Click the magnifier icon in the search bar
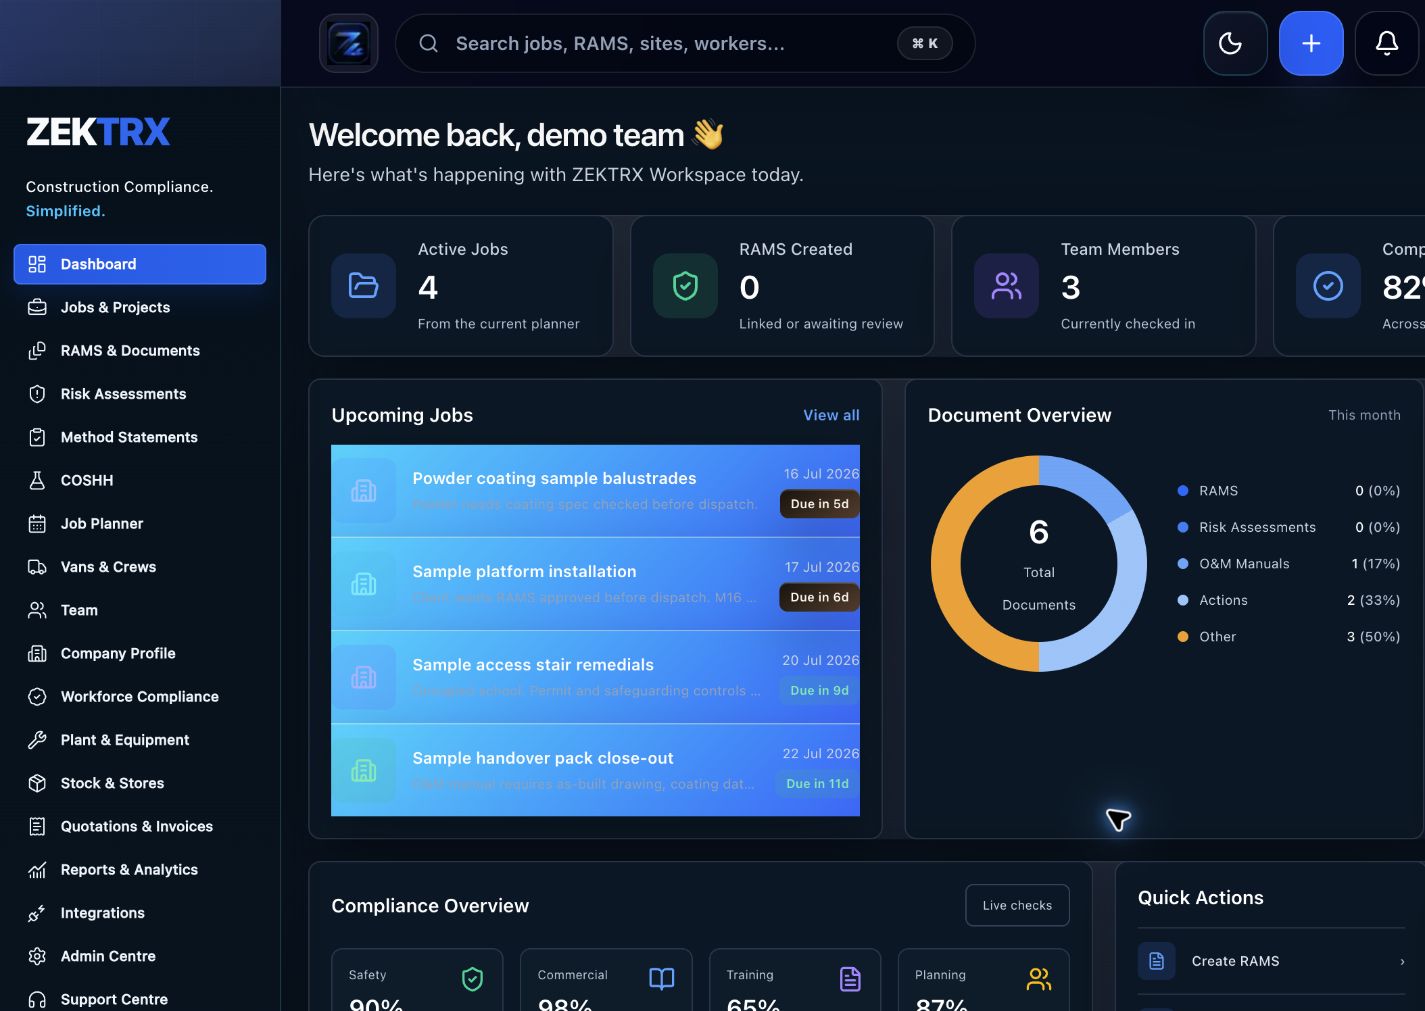 click(x=429, y=43)
